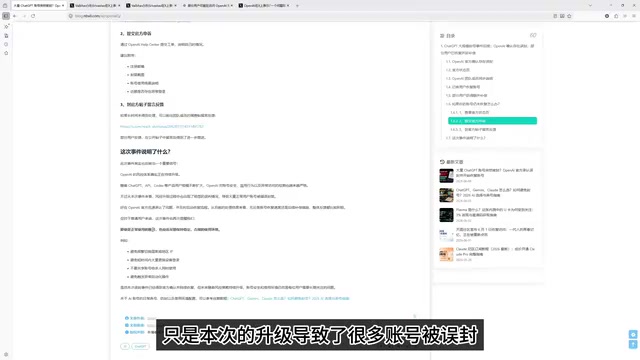This screenshot has height=360, width=640.
Task: Open the browser main menu icon
Action: pyautogui.click(x=634, y=16)
